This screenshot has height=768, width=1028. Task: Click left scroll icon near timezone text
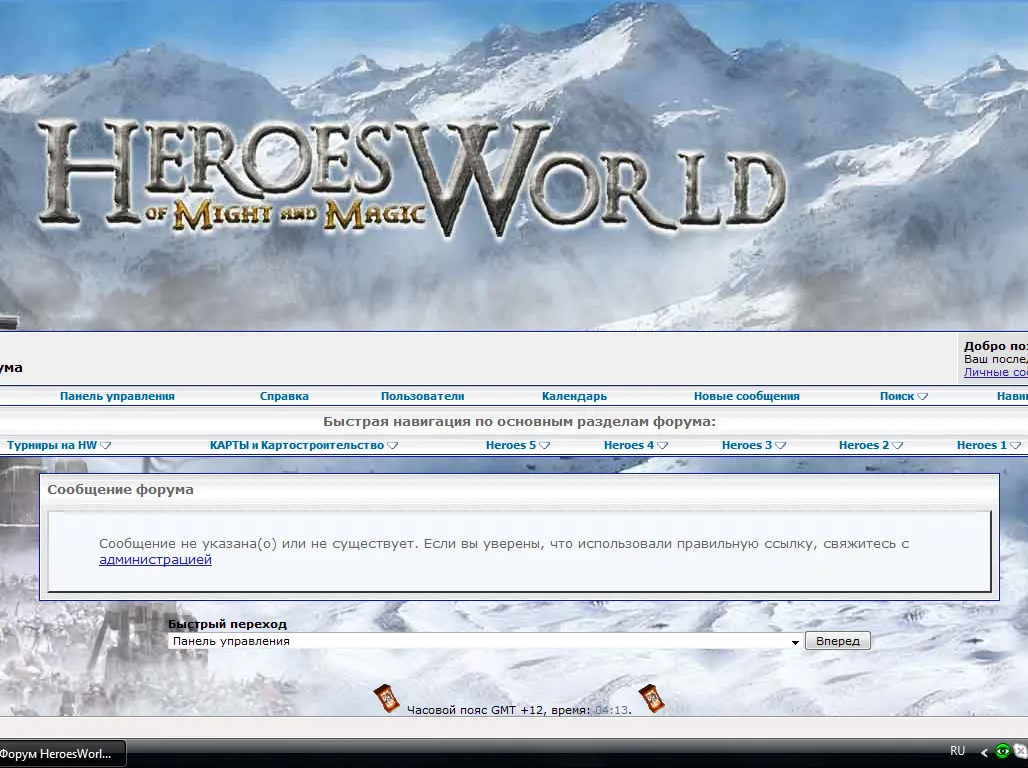click(387, 698)
